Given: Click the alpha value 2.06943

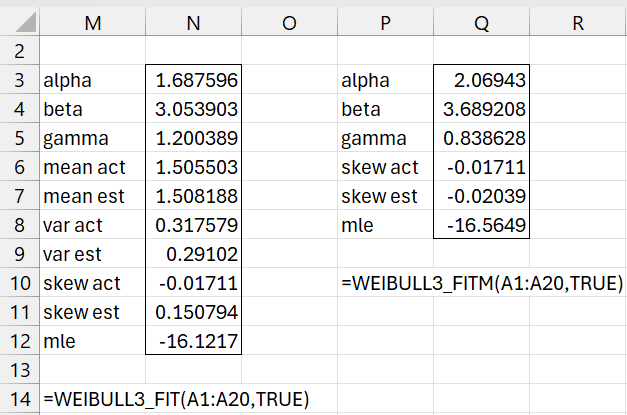Looking at the screenshot, I should pyautogui.click(x=480, y=80).
